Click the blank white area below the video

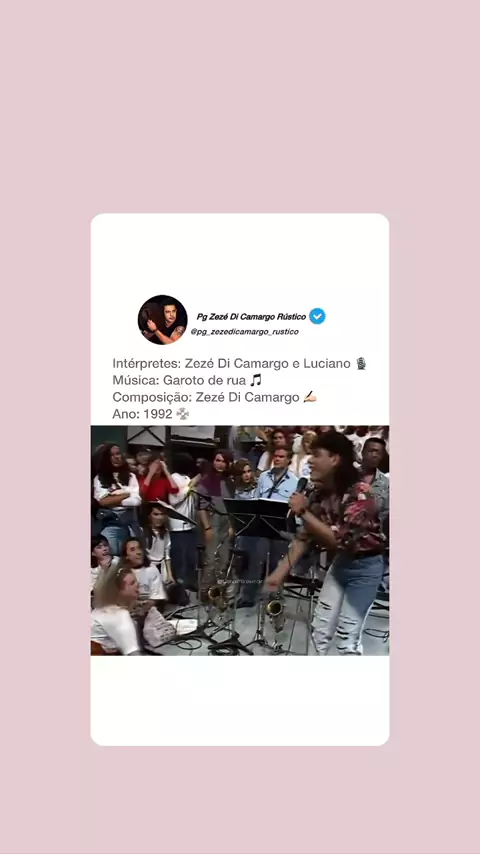coord(240,700)
